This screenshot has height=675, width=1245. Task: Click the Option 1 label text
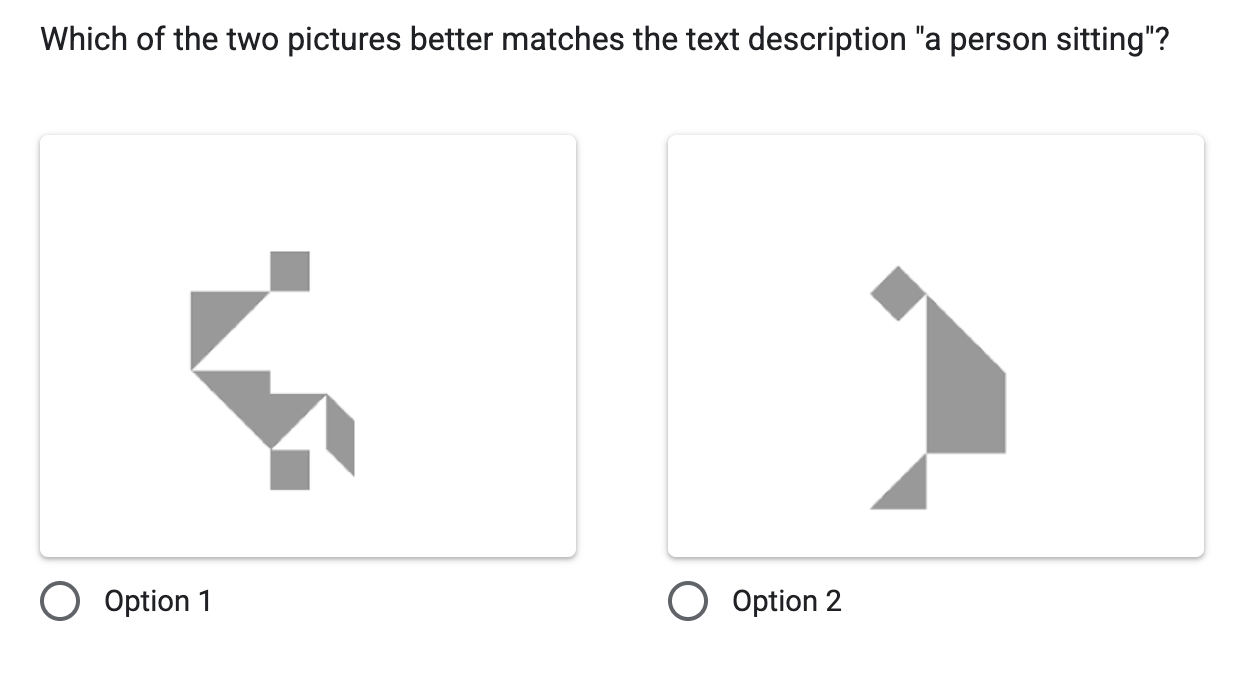(157, 601)
